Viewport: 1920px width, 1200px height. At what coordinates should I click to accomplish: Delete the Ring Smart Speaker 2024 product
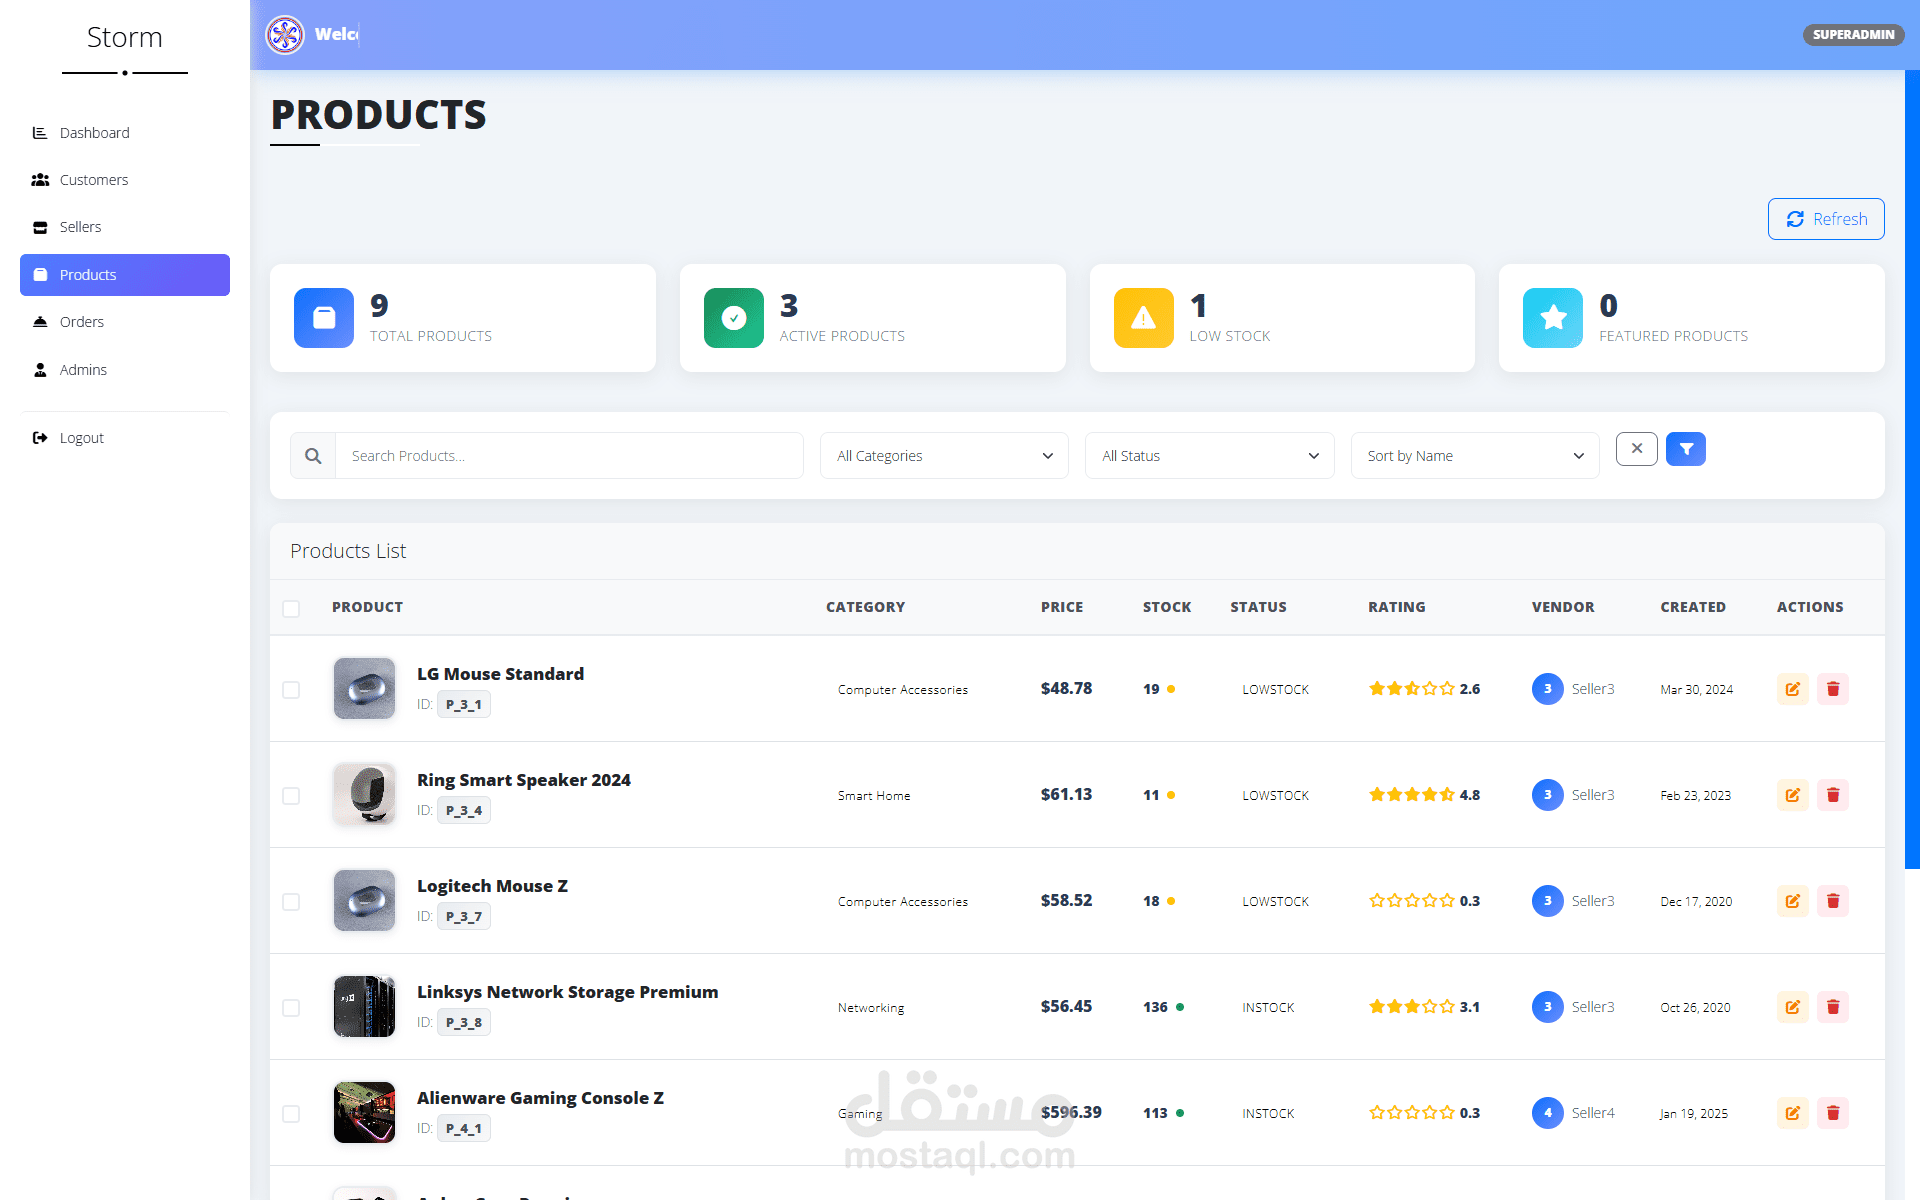point(1832,795)
